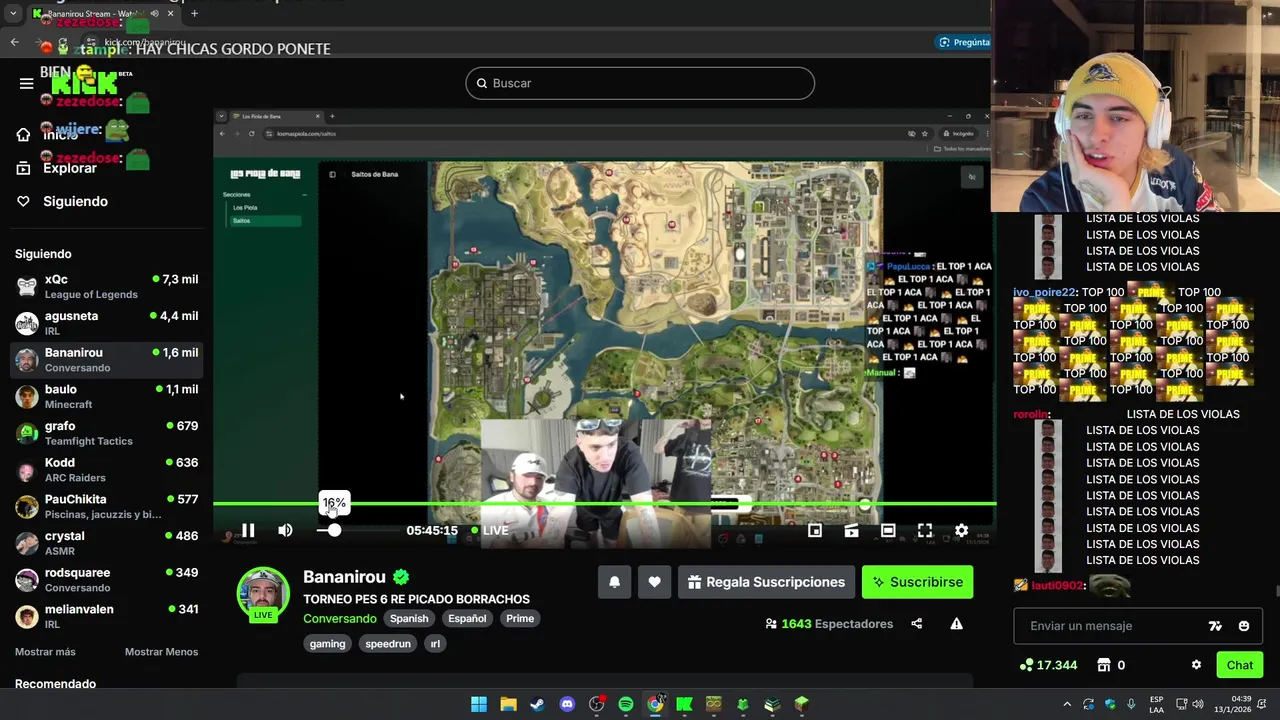
Task: Open grafo Teamfight Tactics stream
Action: tap(106, 433)
